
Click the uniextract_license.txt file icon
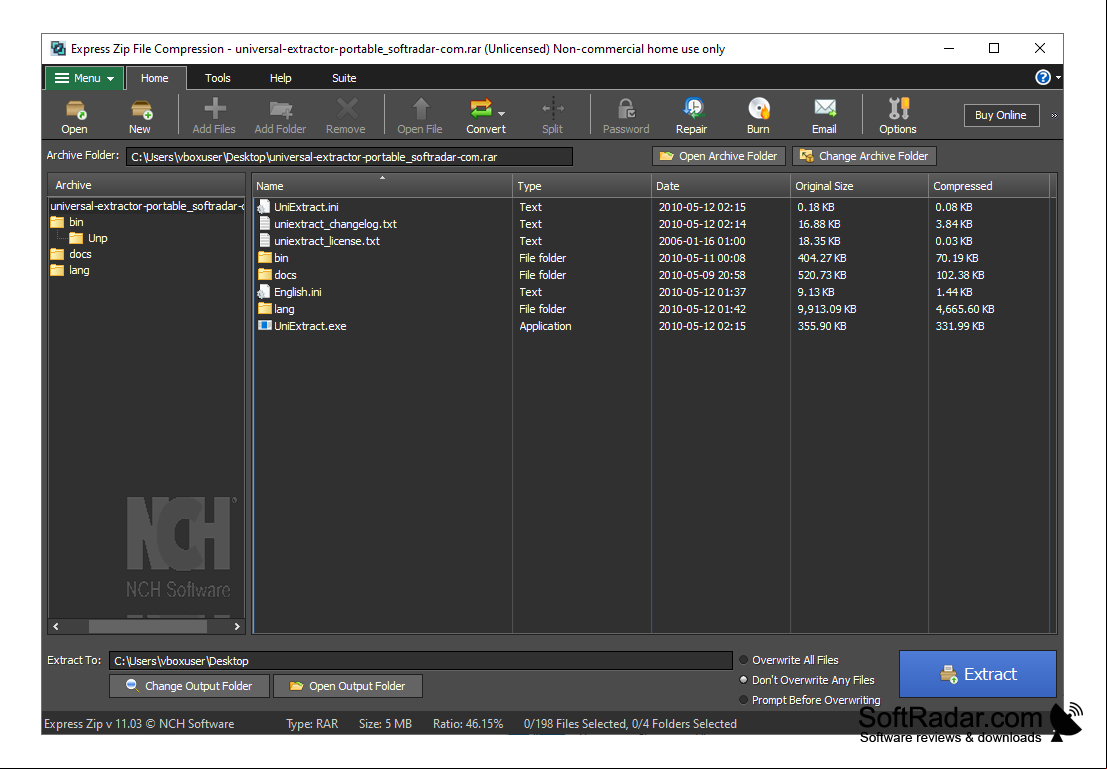click(265, 241)
